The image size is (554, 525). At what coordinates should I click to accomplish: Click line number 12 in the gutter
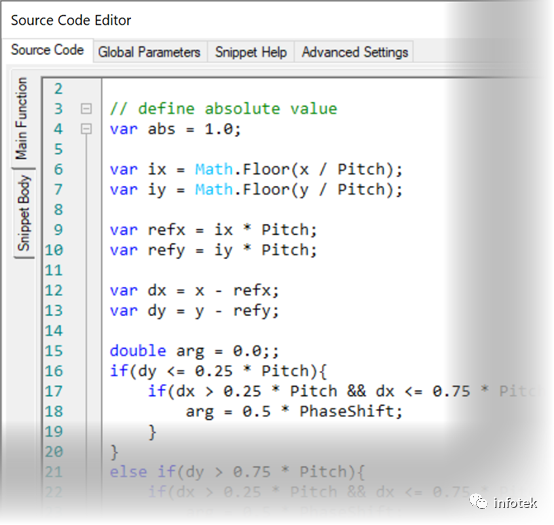[54, 290]
